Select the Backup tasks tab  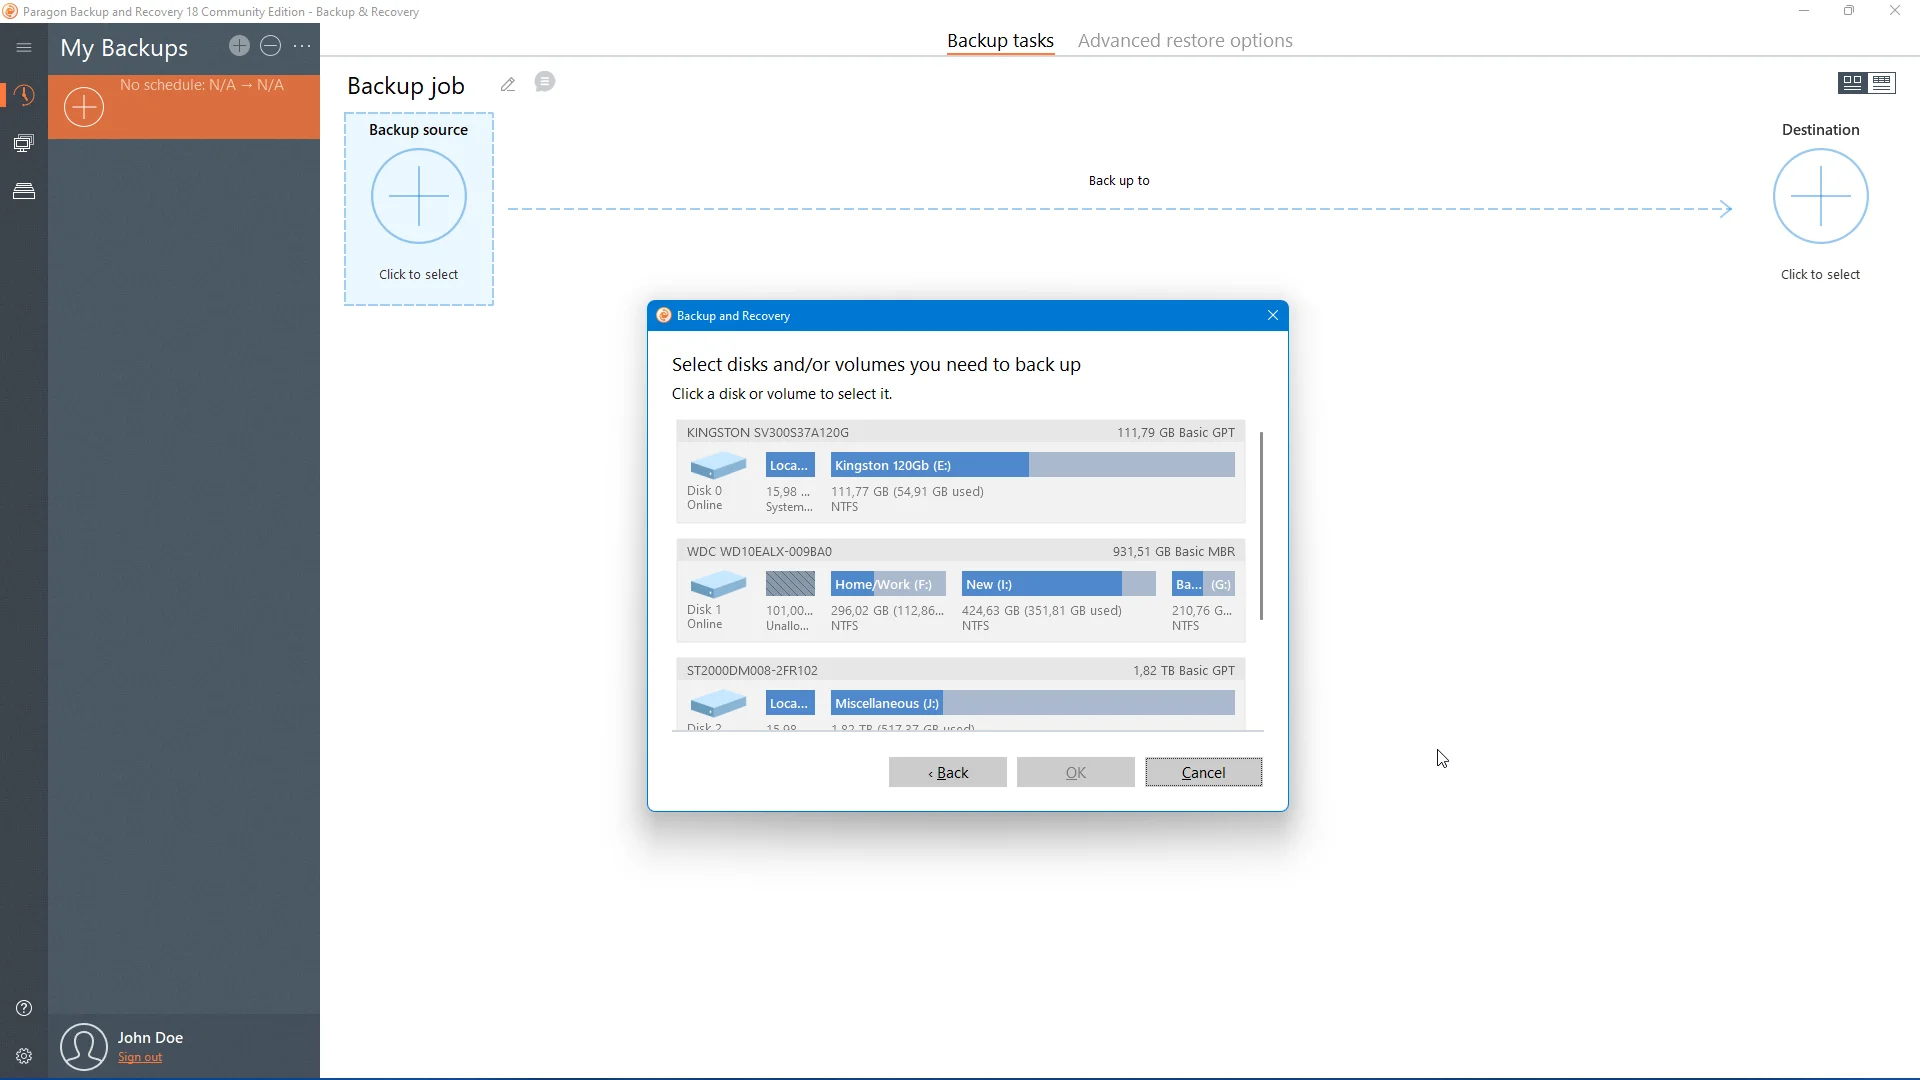coord(999,40)
